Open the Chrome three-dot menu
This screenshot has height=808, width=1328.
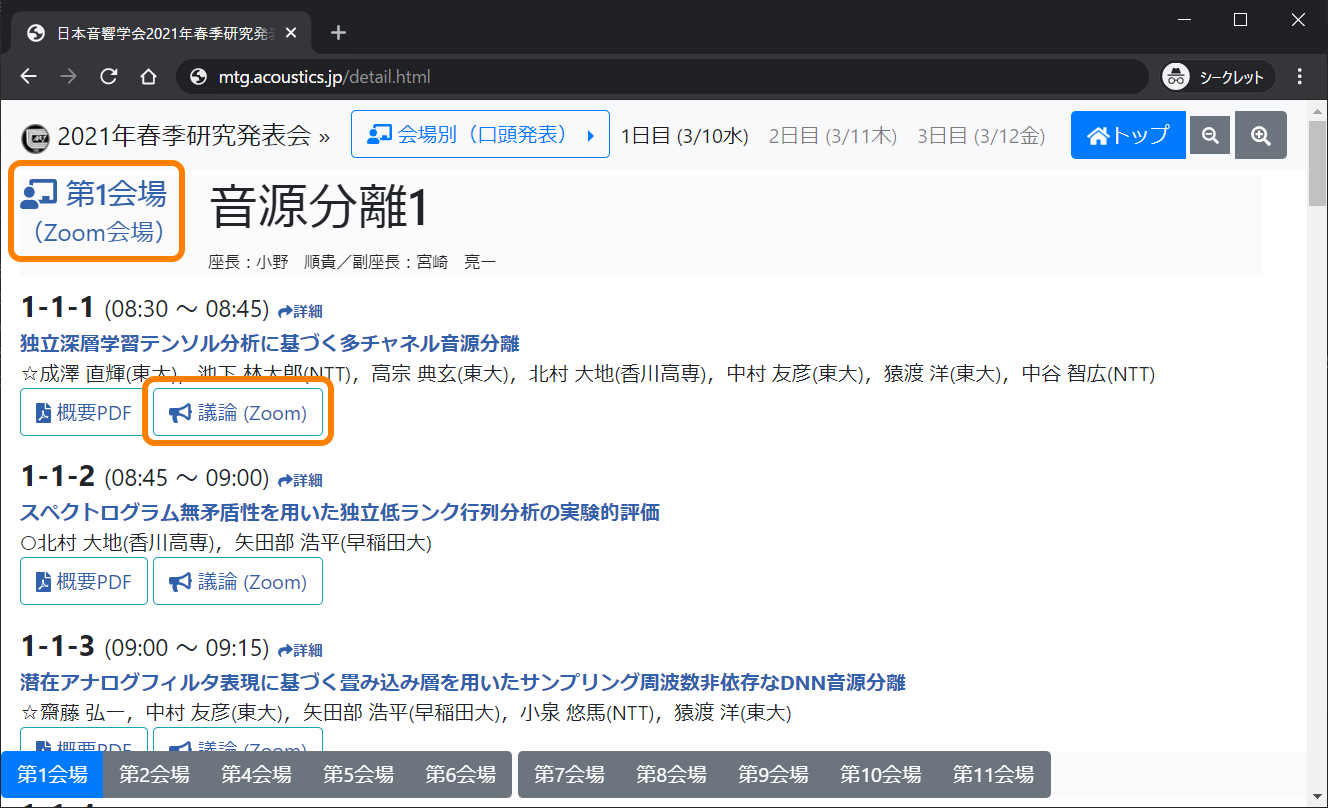click(x=1300, y=77)
